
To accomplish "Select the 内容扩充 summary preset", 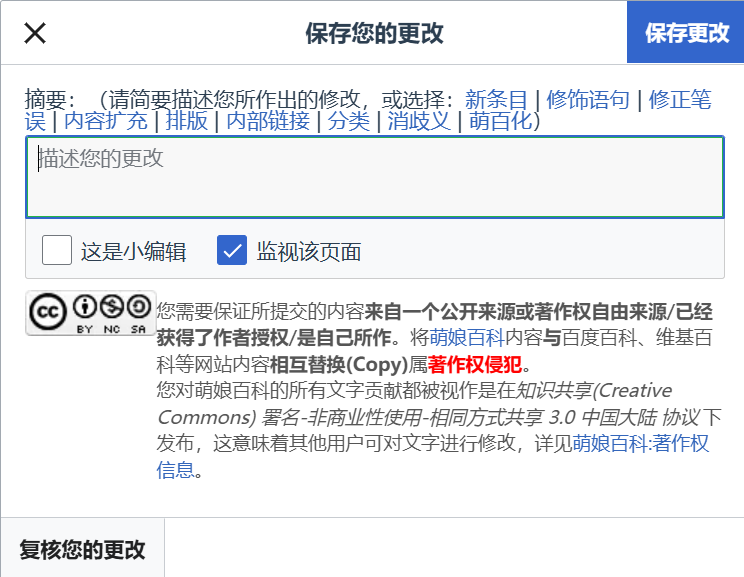I will click(106, 122).
